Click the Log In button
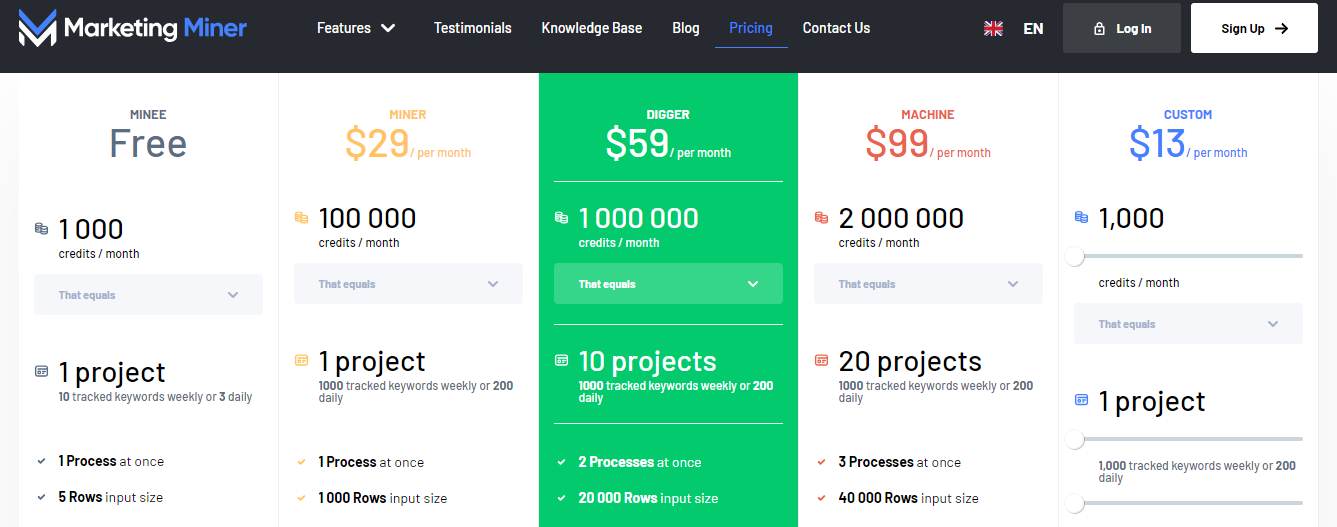This screenshot has height=527, width=1337. 1122,28
